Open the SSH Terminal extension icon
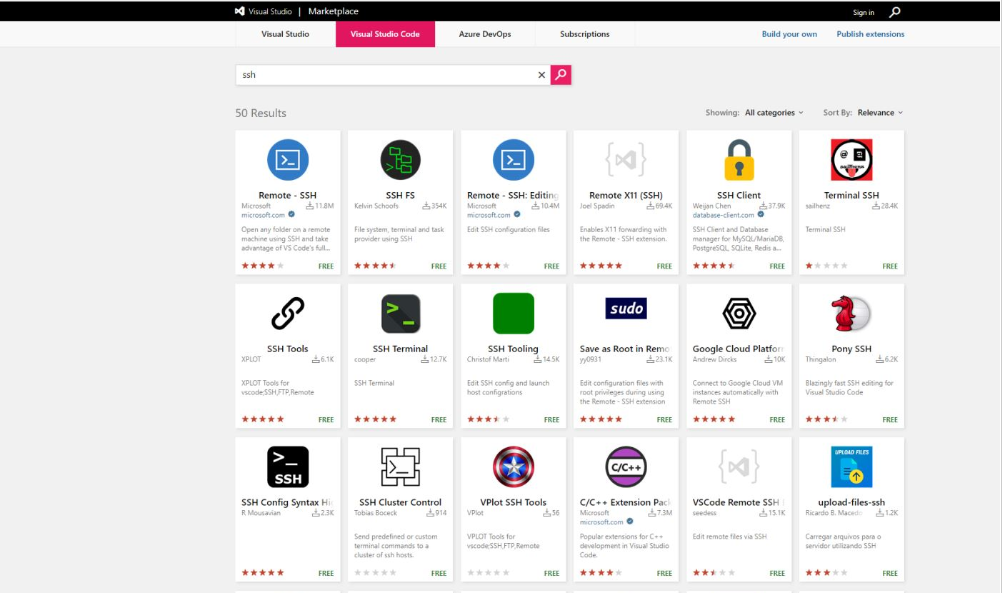 click(400, 313)
